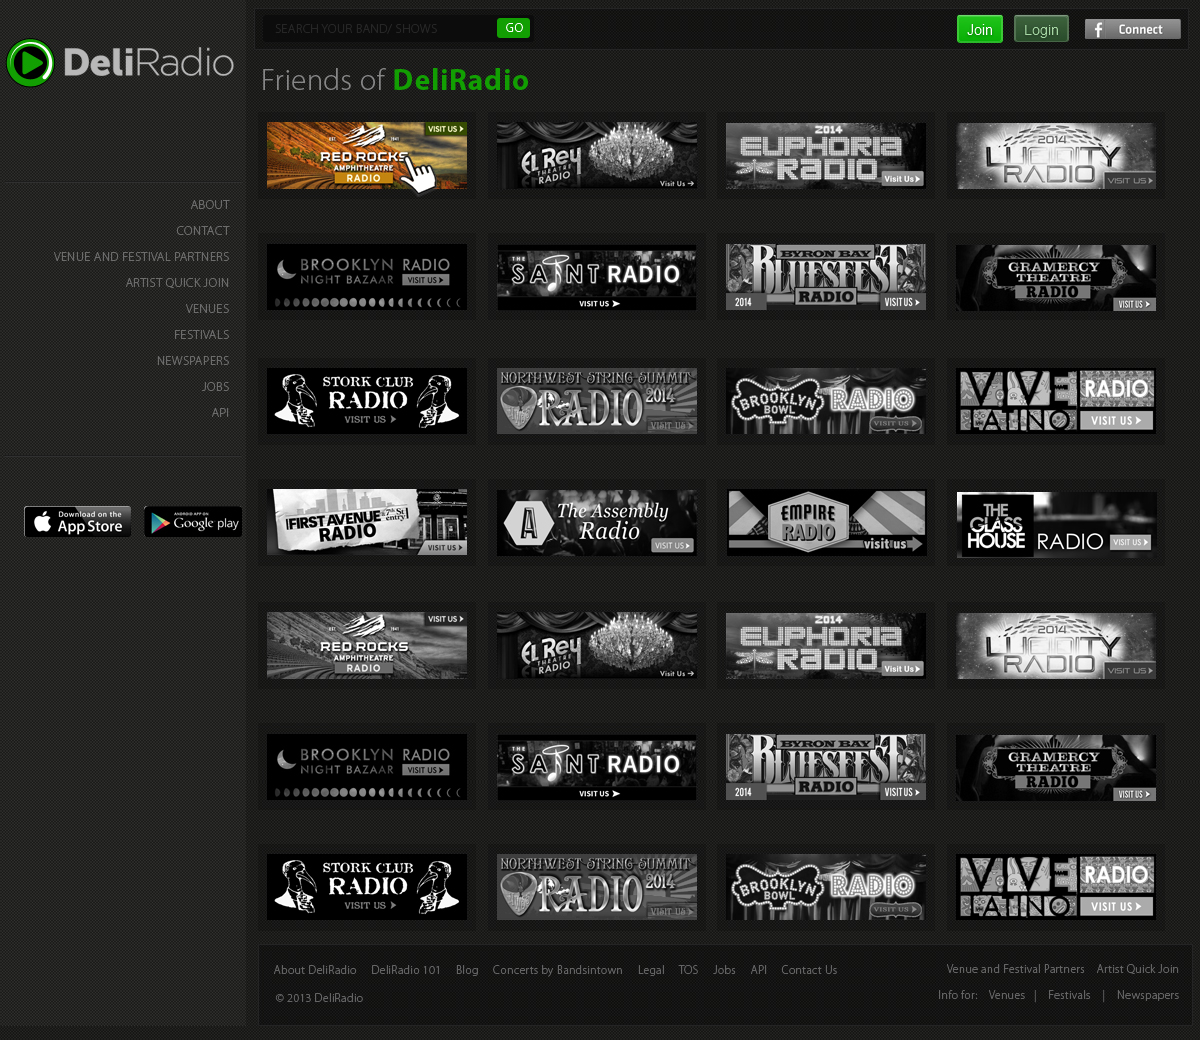Open the Empire Radio banner
The width and height of the screenshot is (1200, 1040).
826,522
